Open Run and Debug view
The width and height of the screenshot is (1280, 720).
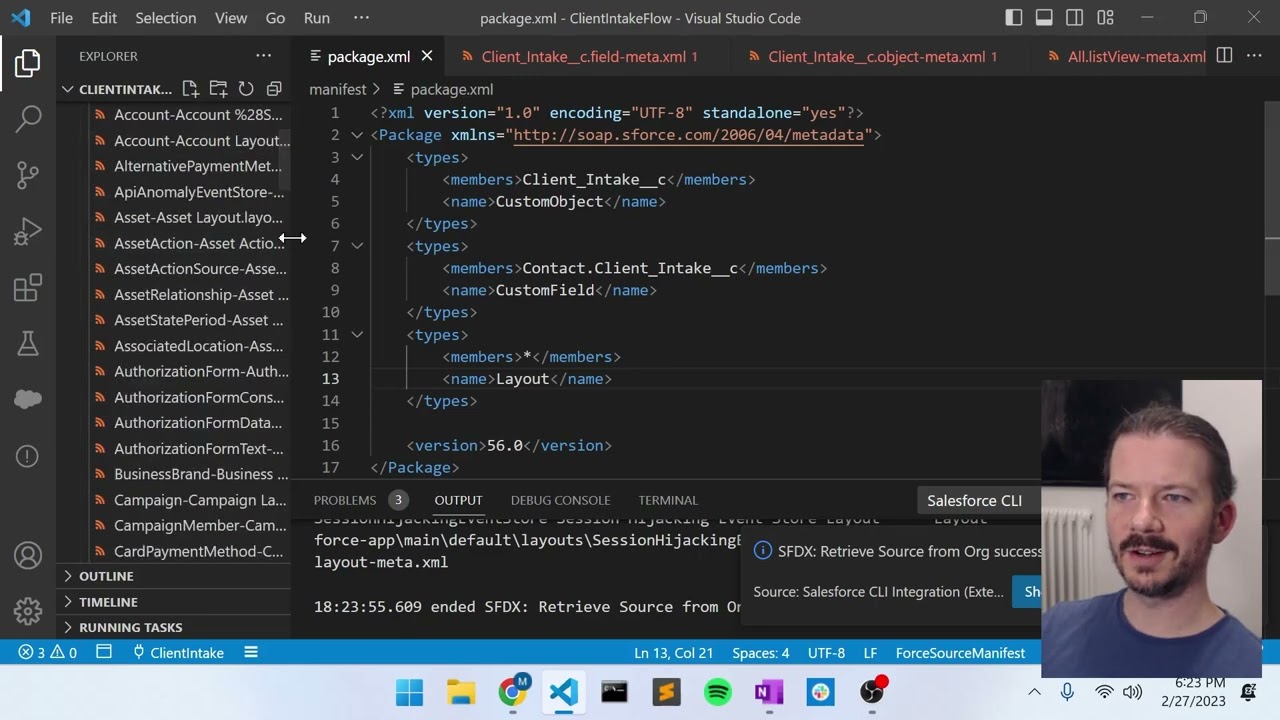click(x=28, y=232)
